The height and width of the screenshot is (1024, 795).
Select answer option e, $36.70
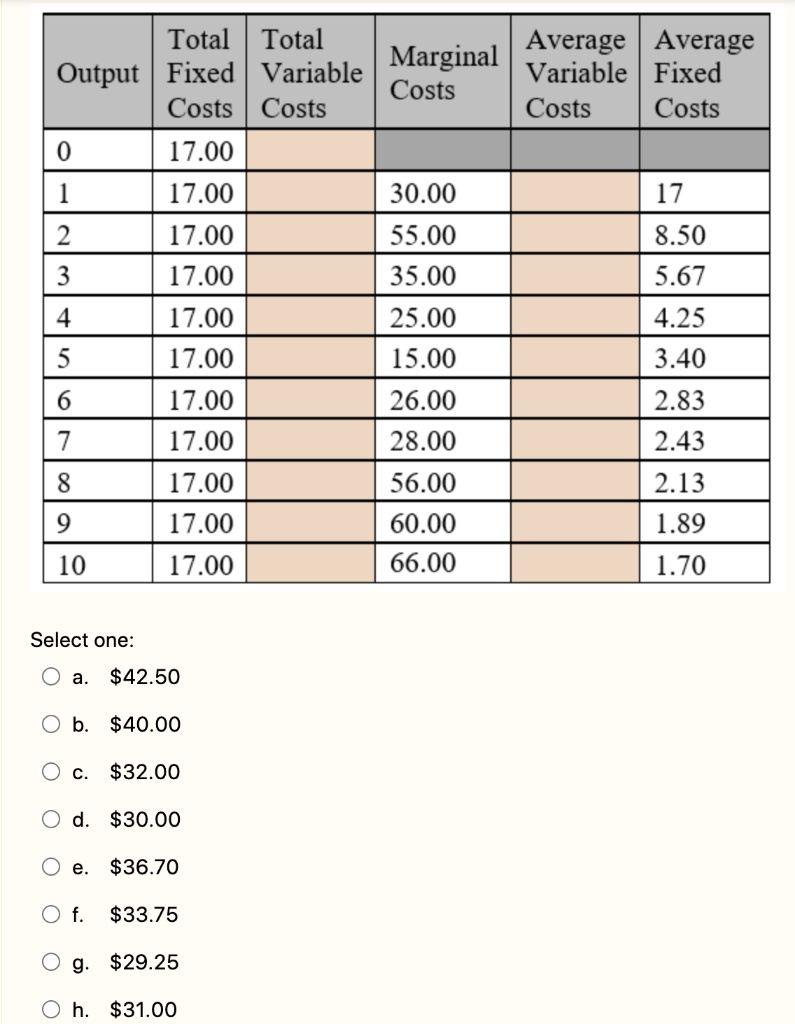click(x=50, y=867)
